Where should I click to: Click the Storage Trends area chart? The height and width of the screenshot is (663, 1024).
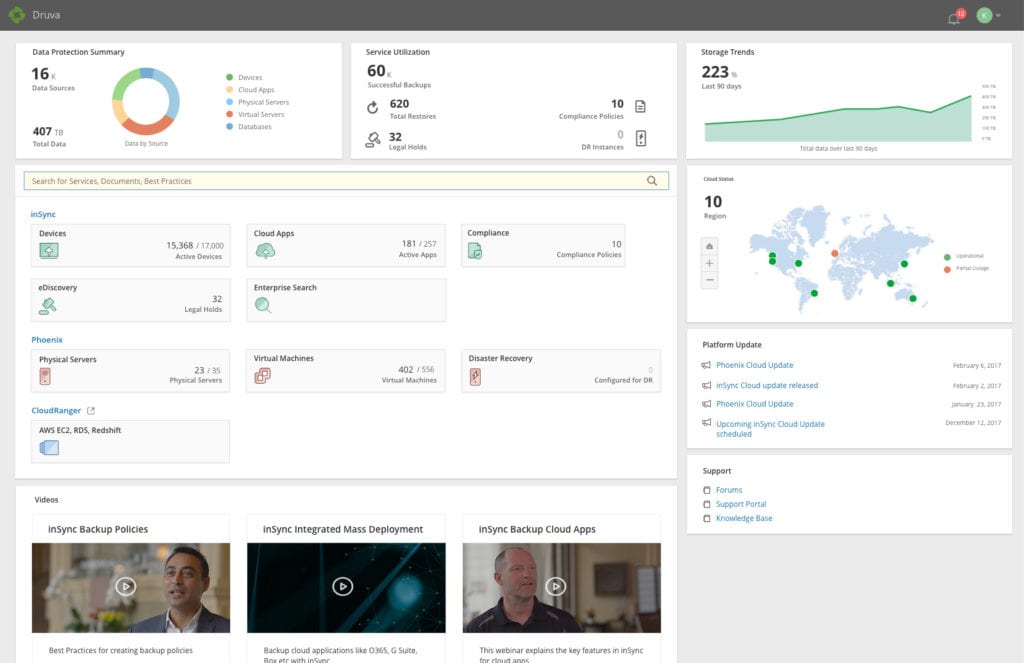[838, 118]
